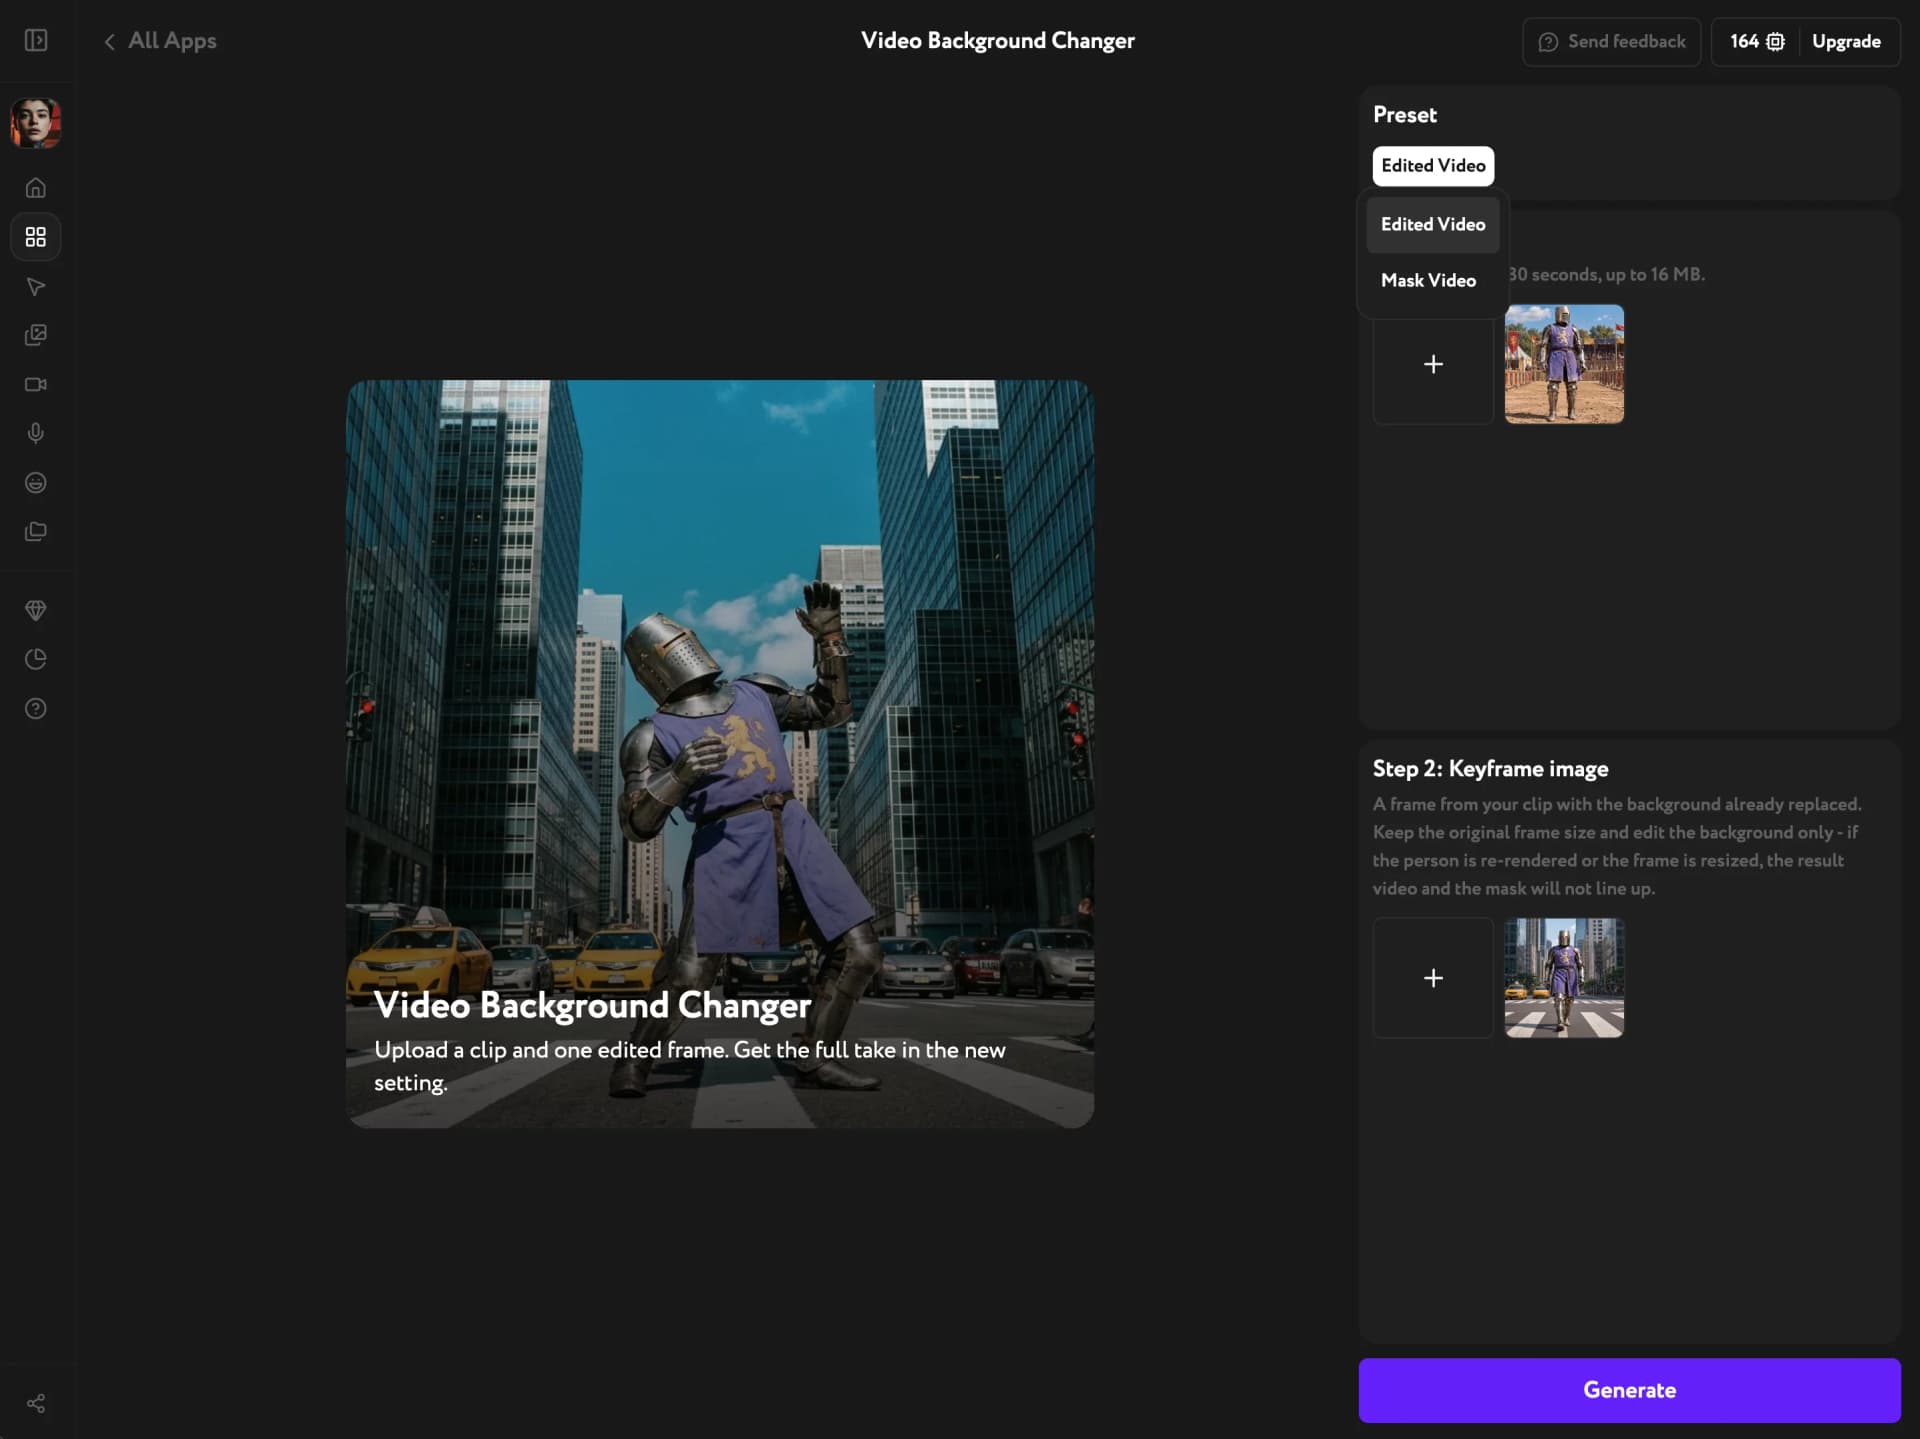The image size is (1920, 1439).
Task: Click the Step 2: Keyframe image heading
Action: pos(1490,769)
